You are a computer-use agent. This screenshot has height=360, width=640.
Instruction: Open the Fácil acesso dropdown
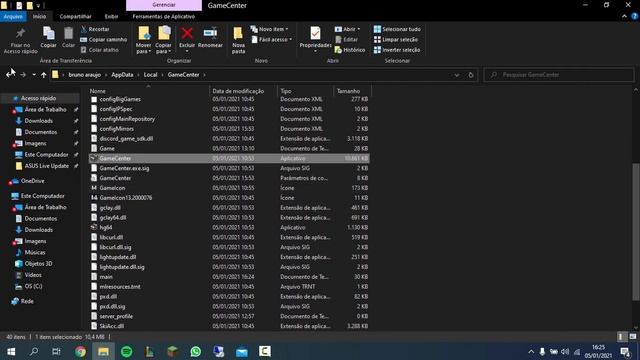[271, 40]
